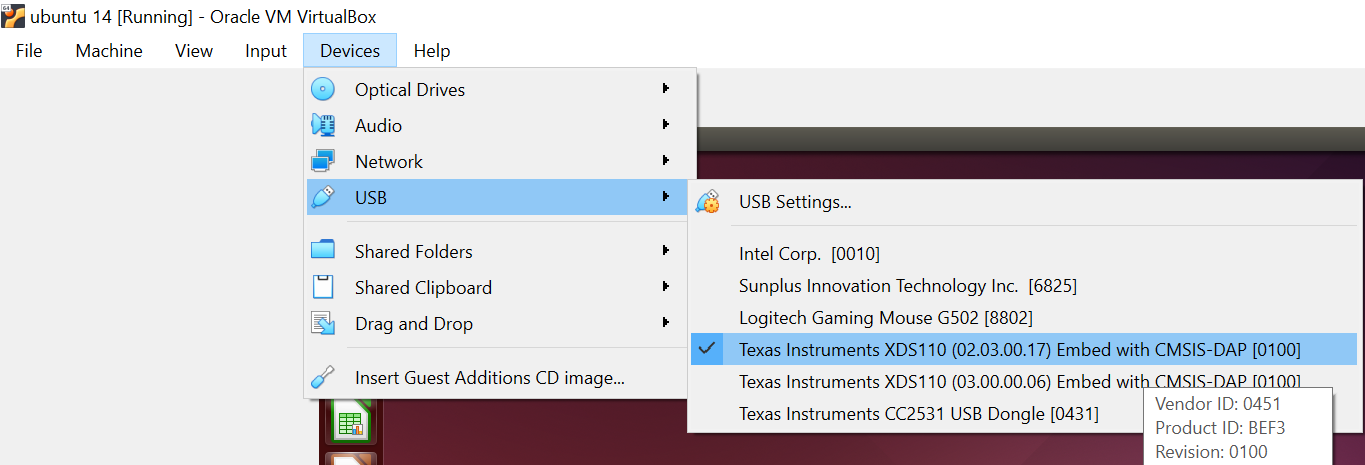This screenshot has height=465, width=1365.
Task: Click the Optical Drives disc icon
Action: 322,89
